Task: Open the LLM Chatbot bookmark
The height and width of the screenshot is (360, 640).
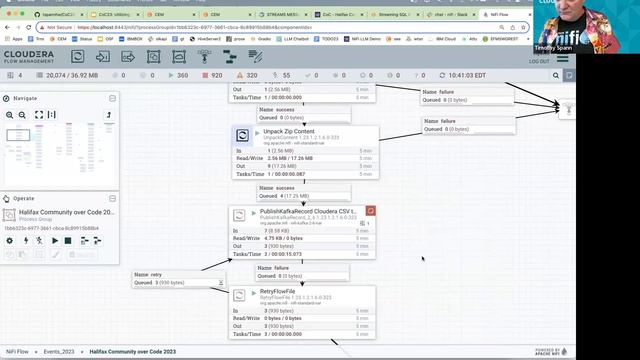Action: pos(292,39)
